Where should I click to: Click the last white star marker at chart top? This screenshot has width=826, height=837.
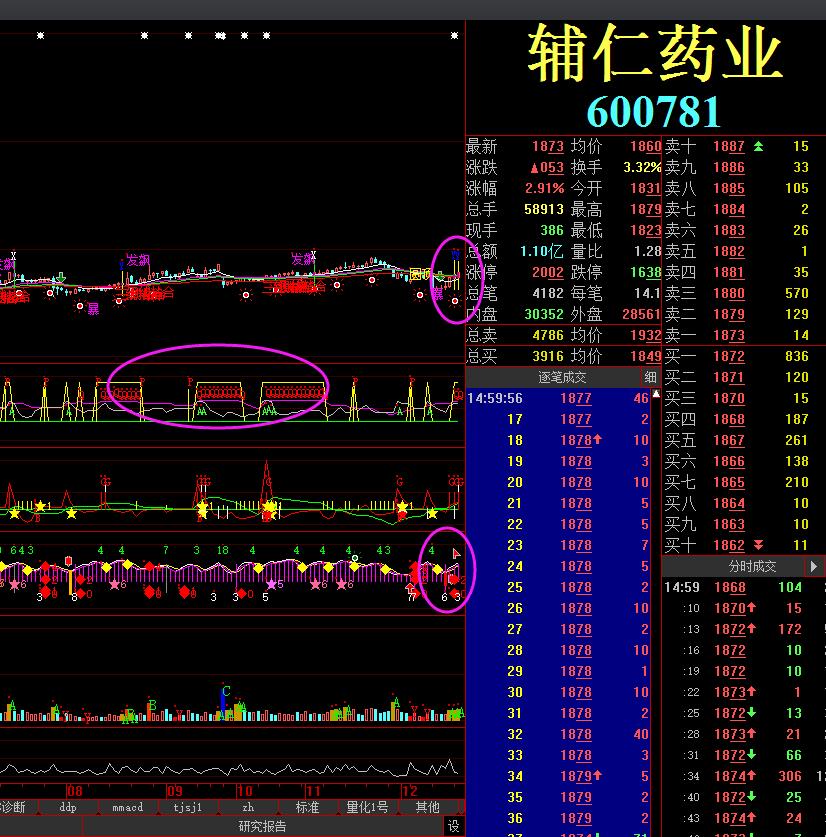point(454,36)
